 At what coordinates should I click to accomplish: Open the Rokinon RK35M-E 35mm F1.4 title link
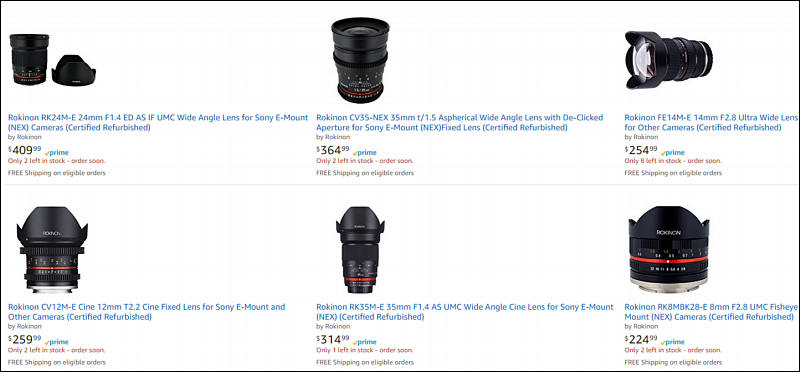pyautogui.click(x=465, y=312)
